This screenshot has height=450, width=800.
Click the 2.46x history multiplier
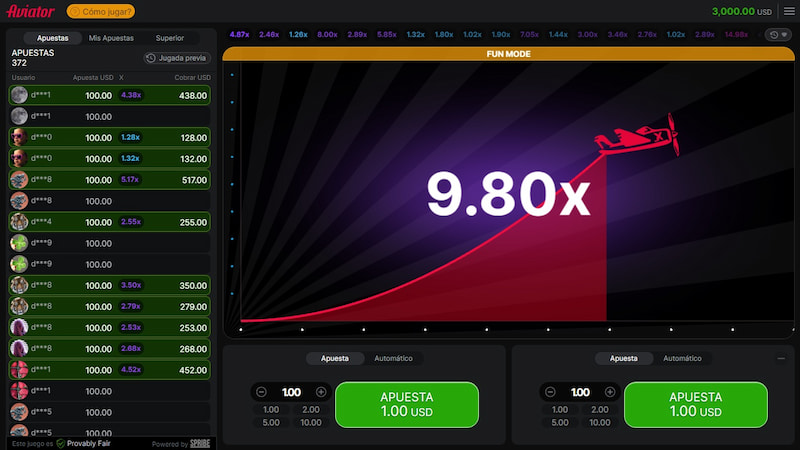pos(269,35)
